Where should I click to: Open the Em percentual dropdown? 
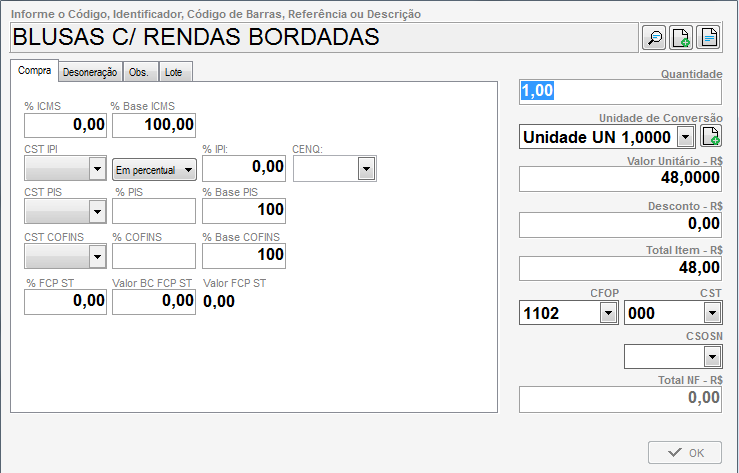(x=187, y=170)
